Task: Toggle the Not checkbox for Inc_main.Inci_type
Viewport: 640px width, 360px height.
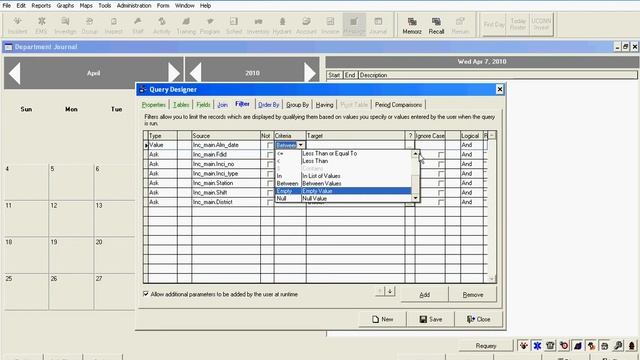Action: point(269,174)
